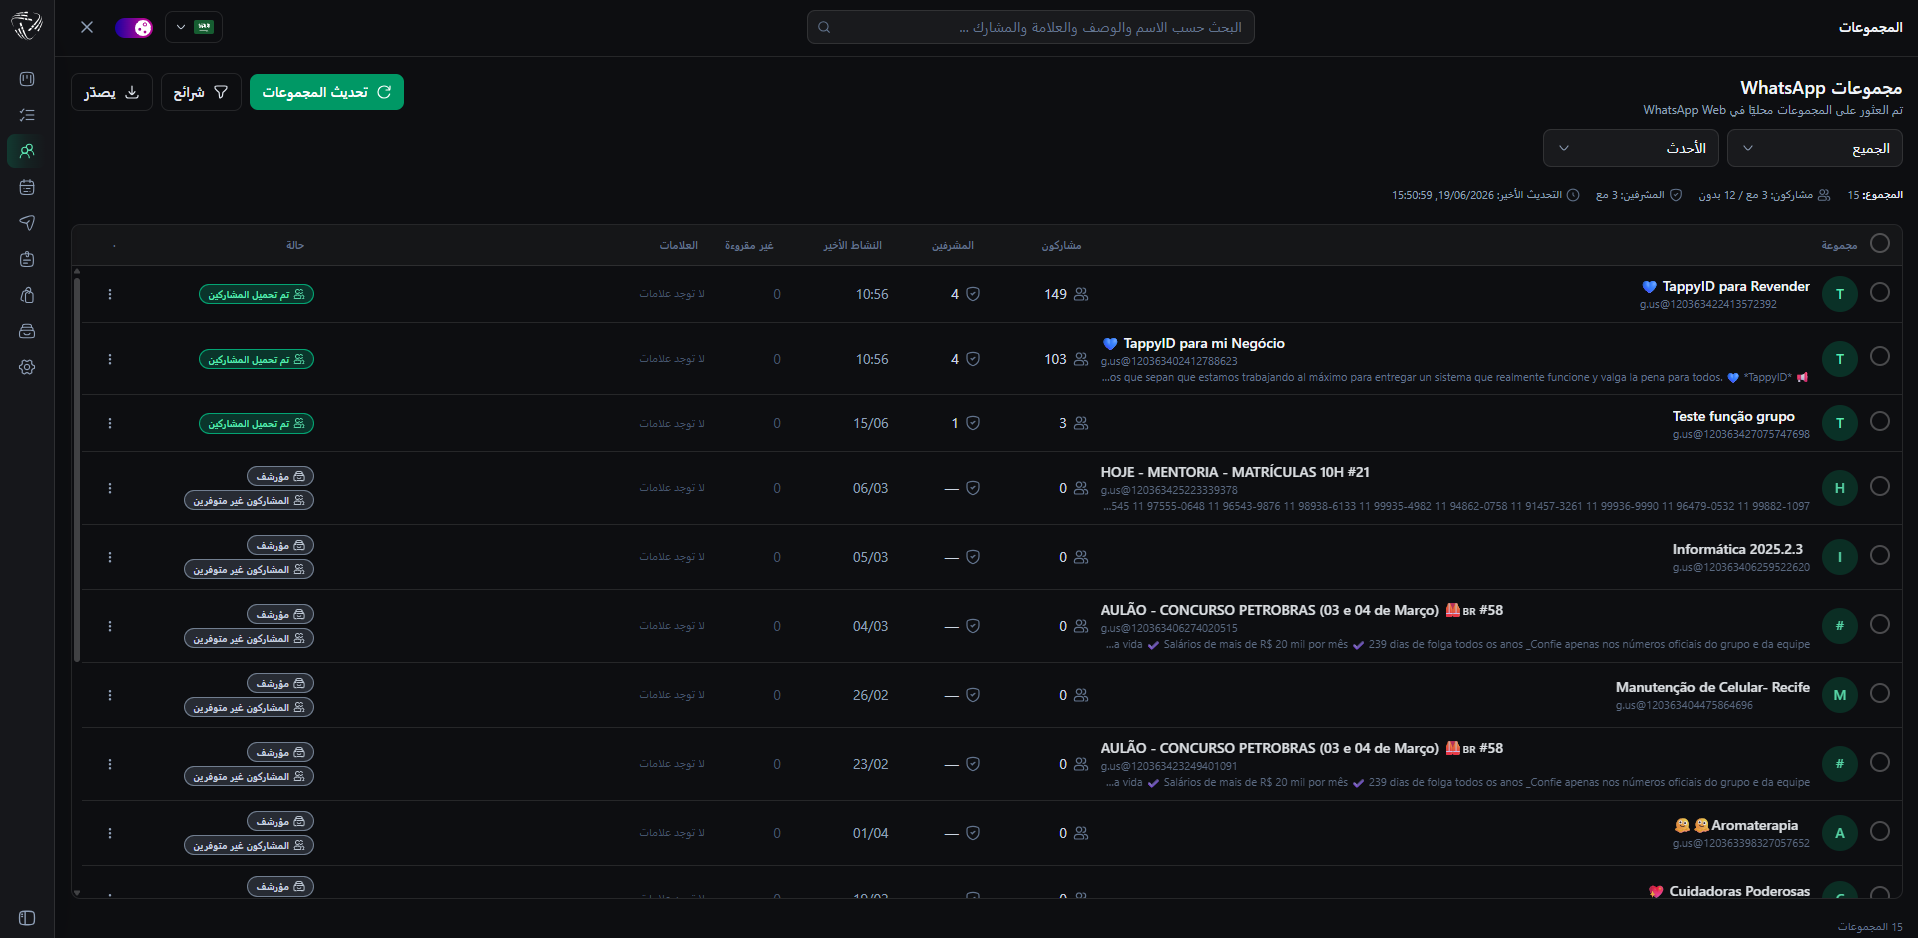
Task: Click the تحديث المجموعات refresh button
Action: coord(327,92)
